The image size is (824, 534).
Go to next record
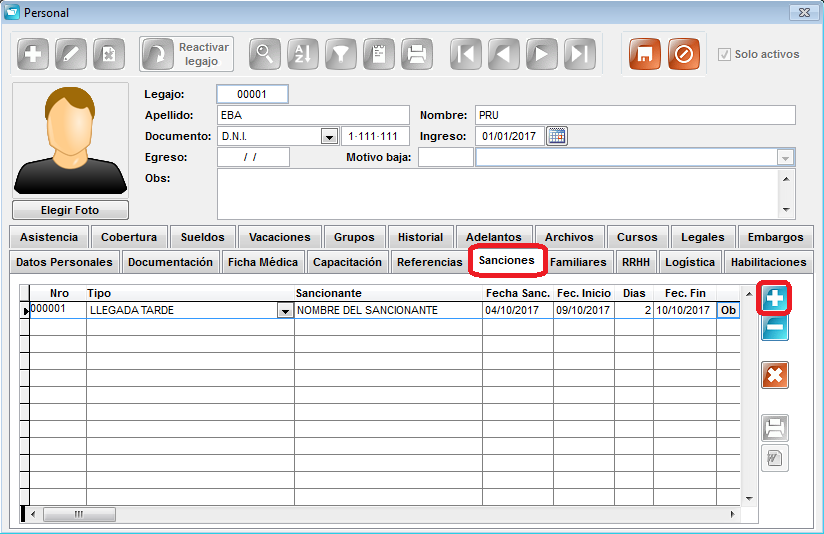click(x=541, y=54)
